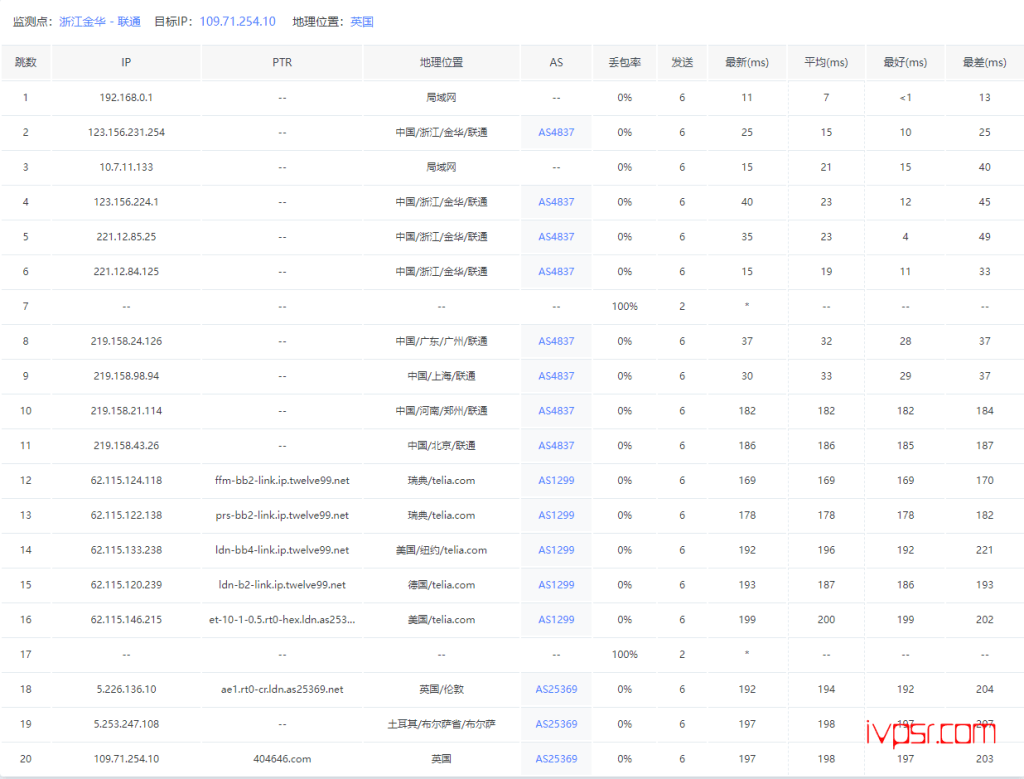The width and height of the screenshot is (1024, 779).
Task: Select location 美国/纽约/telia.com
Action: click(441, 550)
